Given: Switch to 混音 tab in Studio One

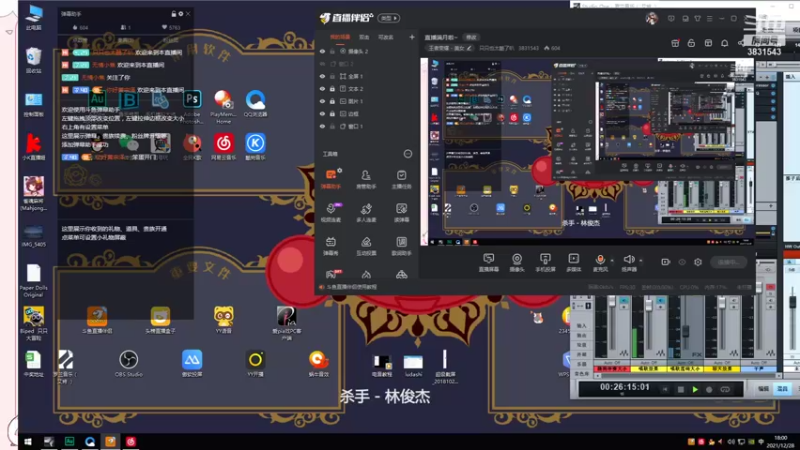Looking at the screenshot, I should (x=782, y=389).
